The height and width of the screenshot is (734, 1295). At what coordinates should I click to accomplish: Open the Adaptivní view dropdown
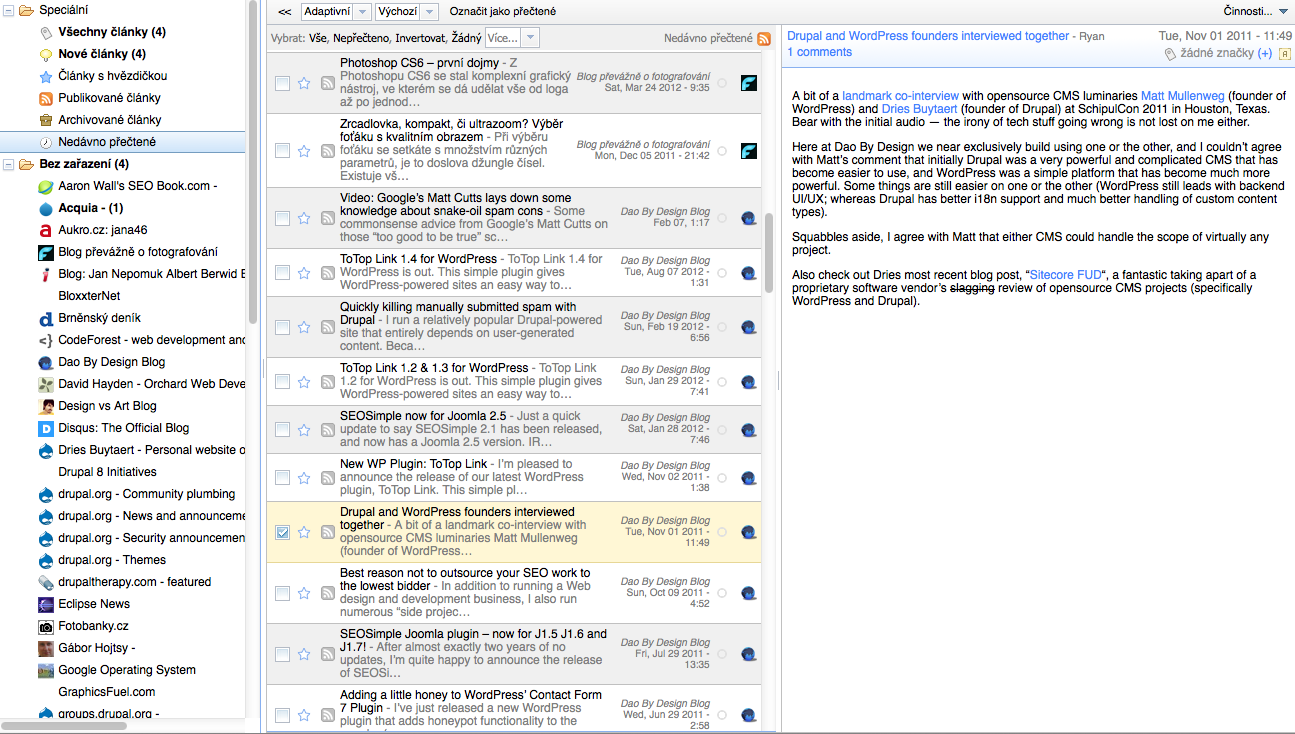[335, 12]
